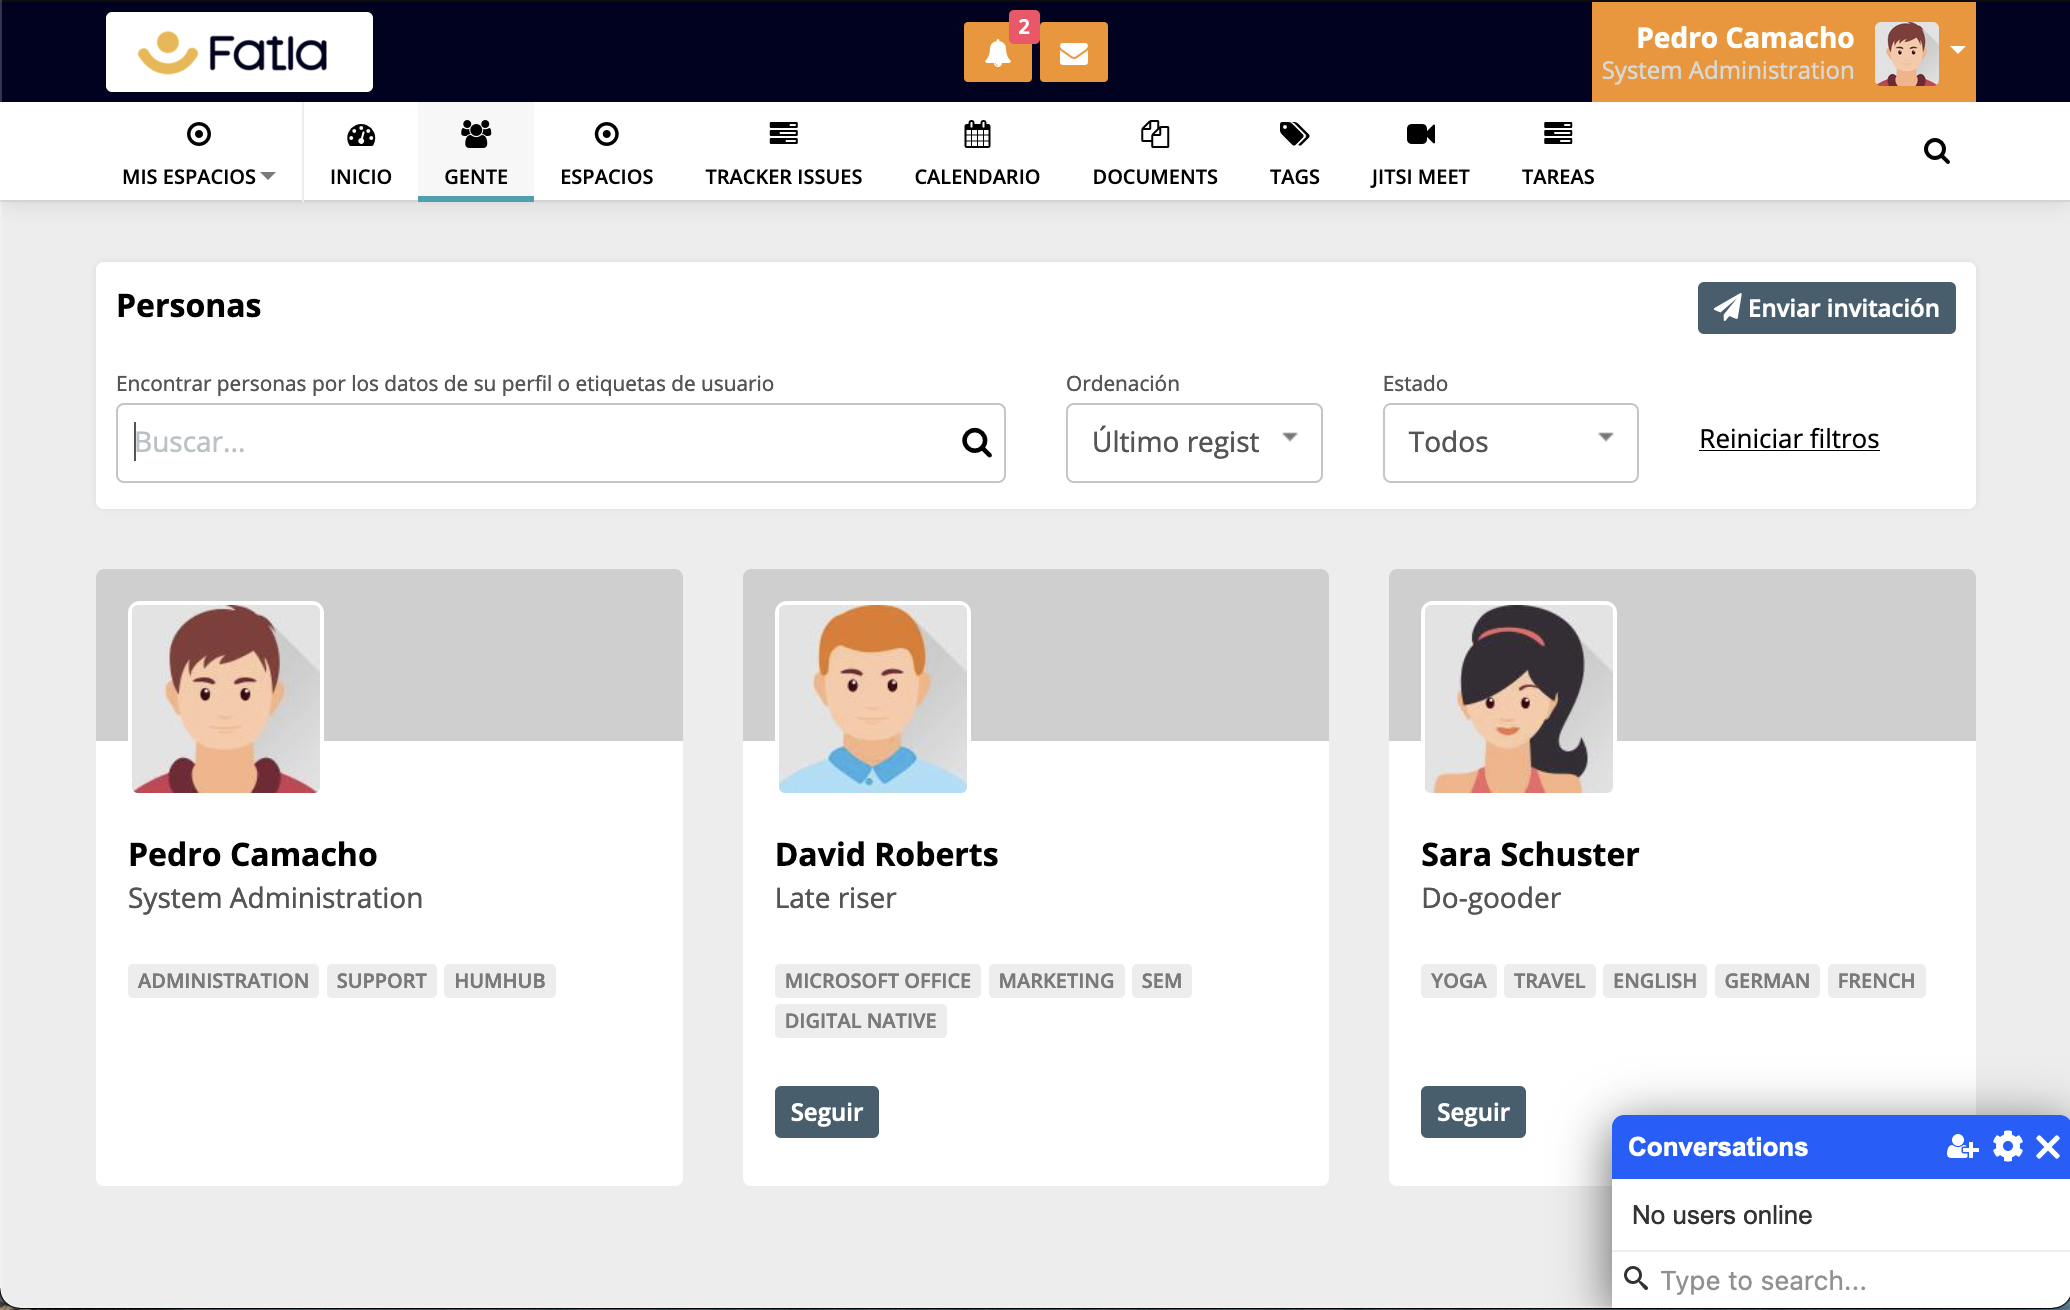The width and height of the screenshot is (2070, 1310).
Task: Click the Documents icon in navigation
Action: [1154, 134]
